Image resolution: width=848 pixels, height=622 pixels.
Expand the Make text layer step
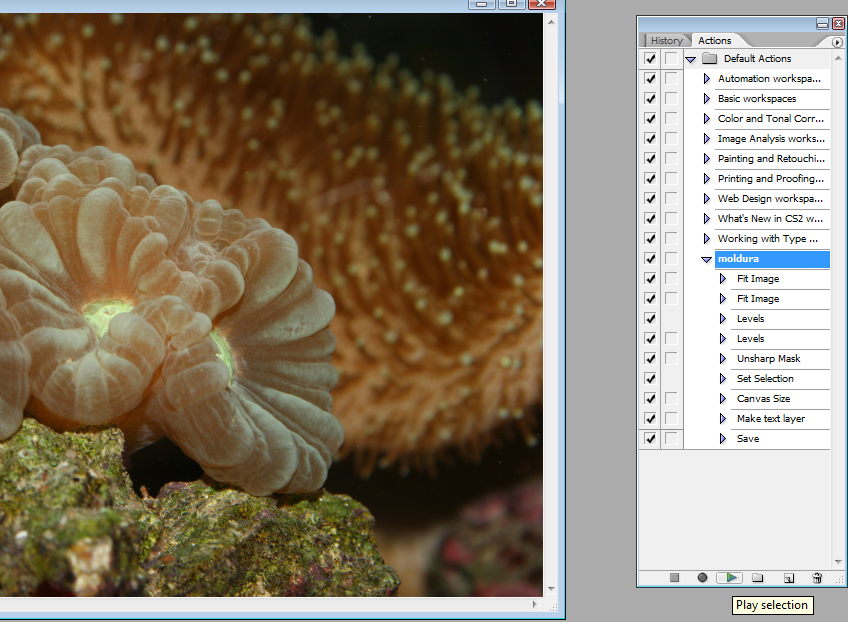723,419
